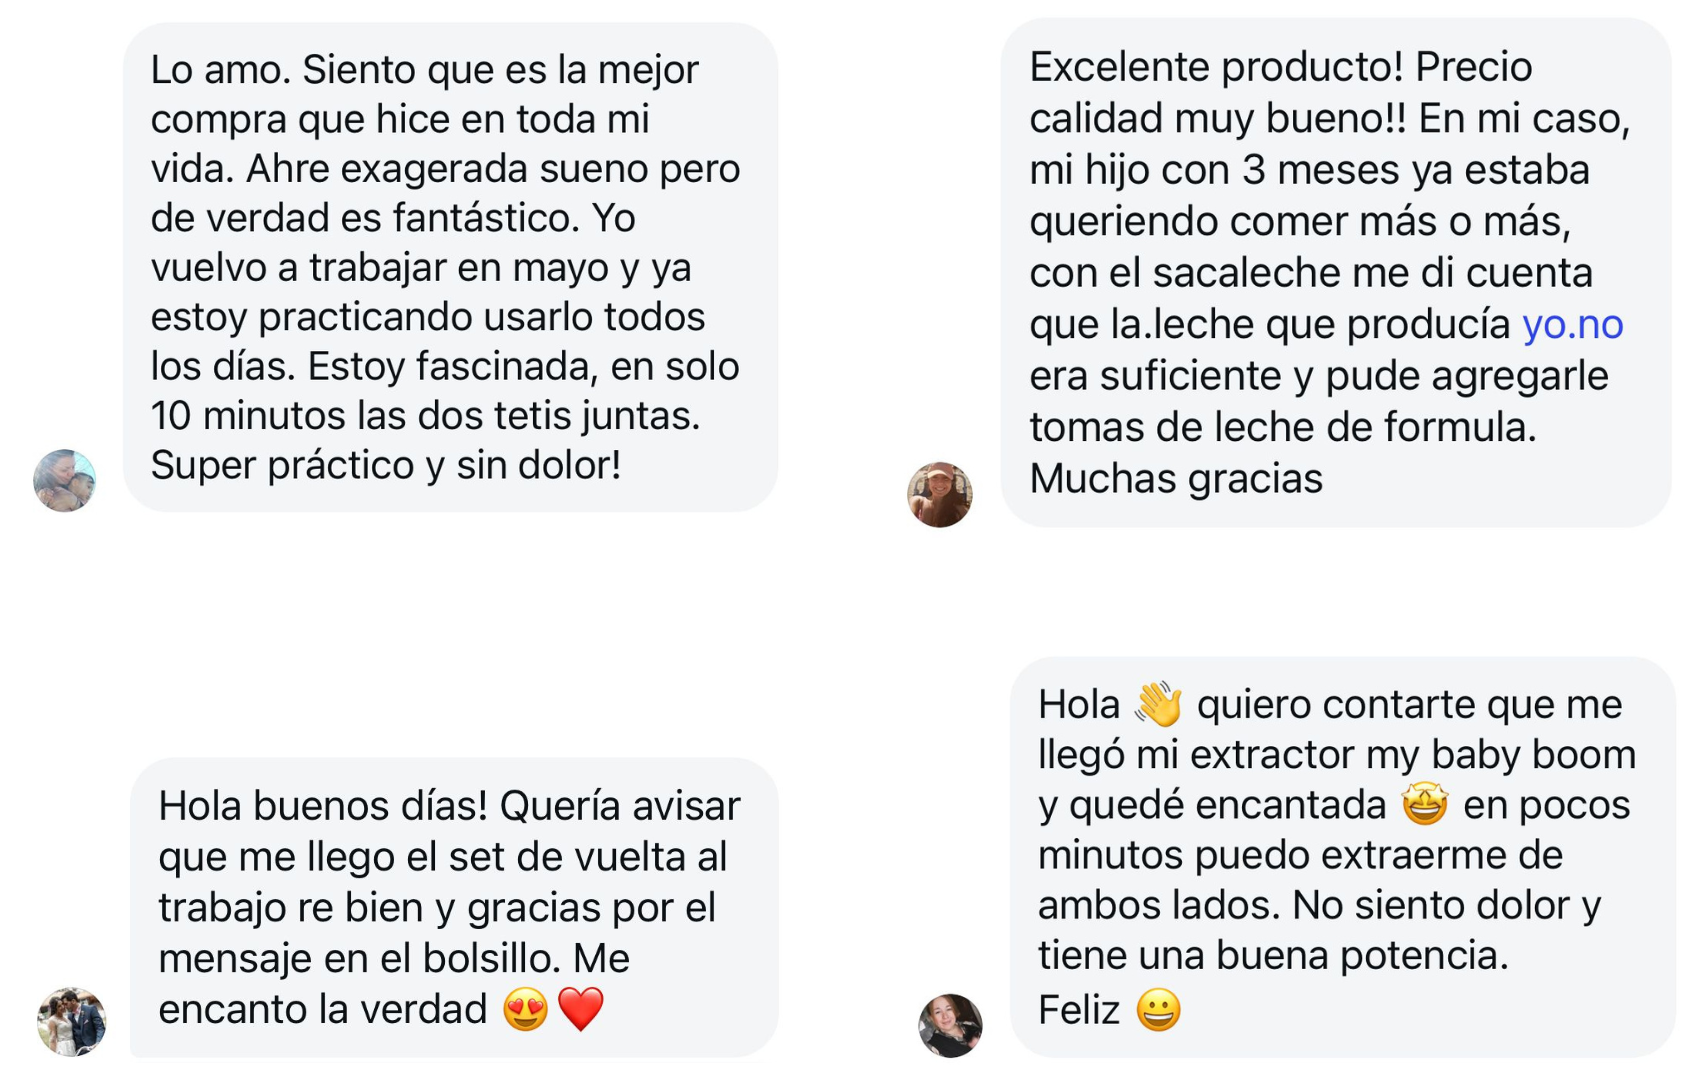Select the "Lo amo" message bubble
Image resolution: width=1700 pixels, height=1080 pixels.
pyautogui.click(x=450, y=267)
